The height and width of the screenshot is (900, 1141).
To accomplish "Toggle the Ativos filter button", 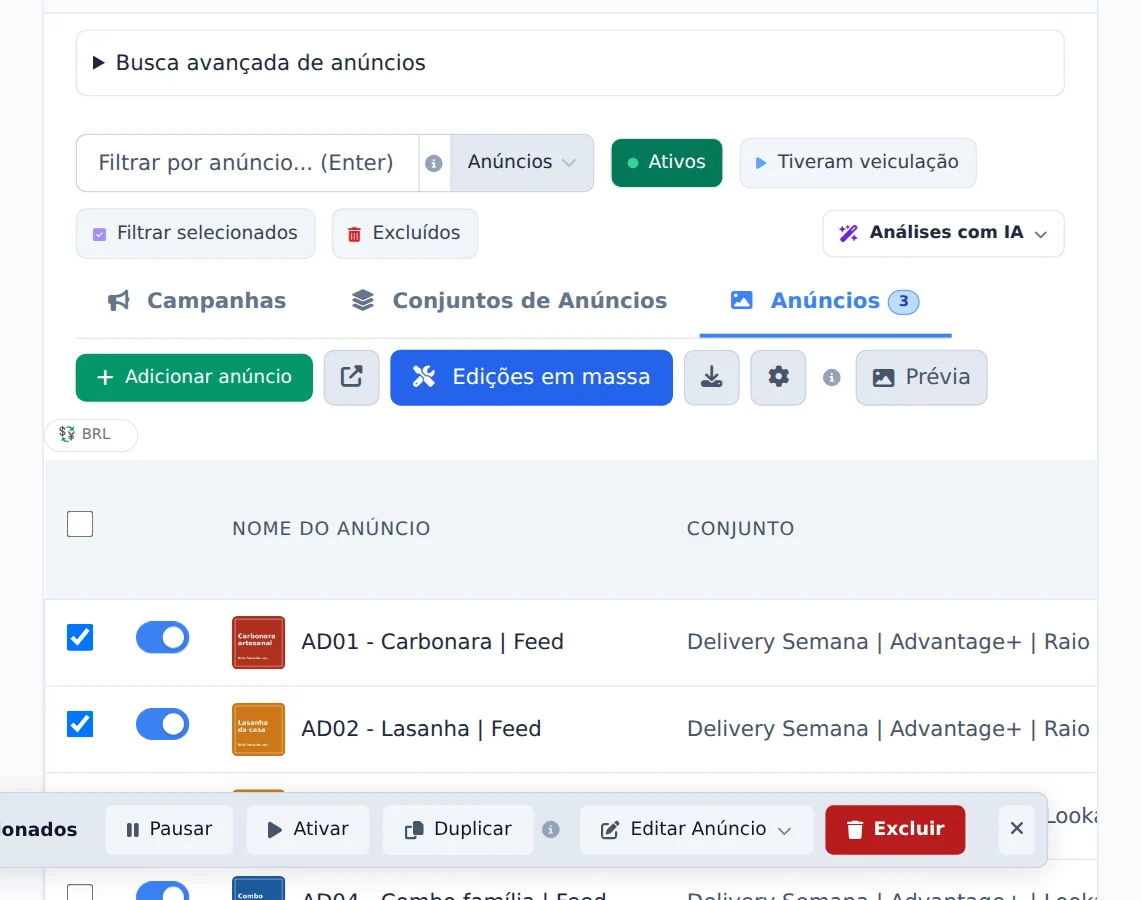I will [667, 162].
